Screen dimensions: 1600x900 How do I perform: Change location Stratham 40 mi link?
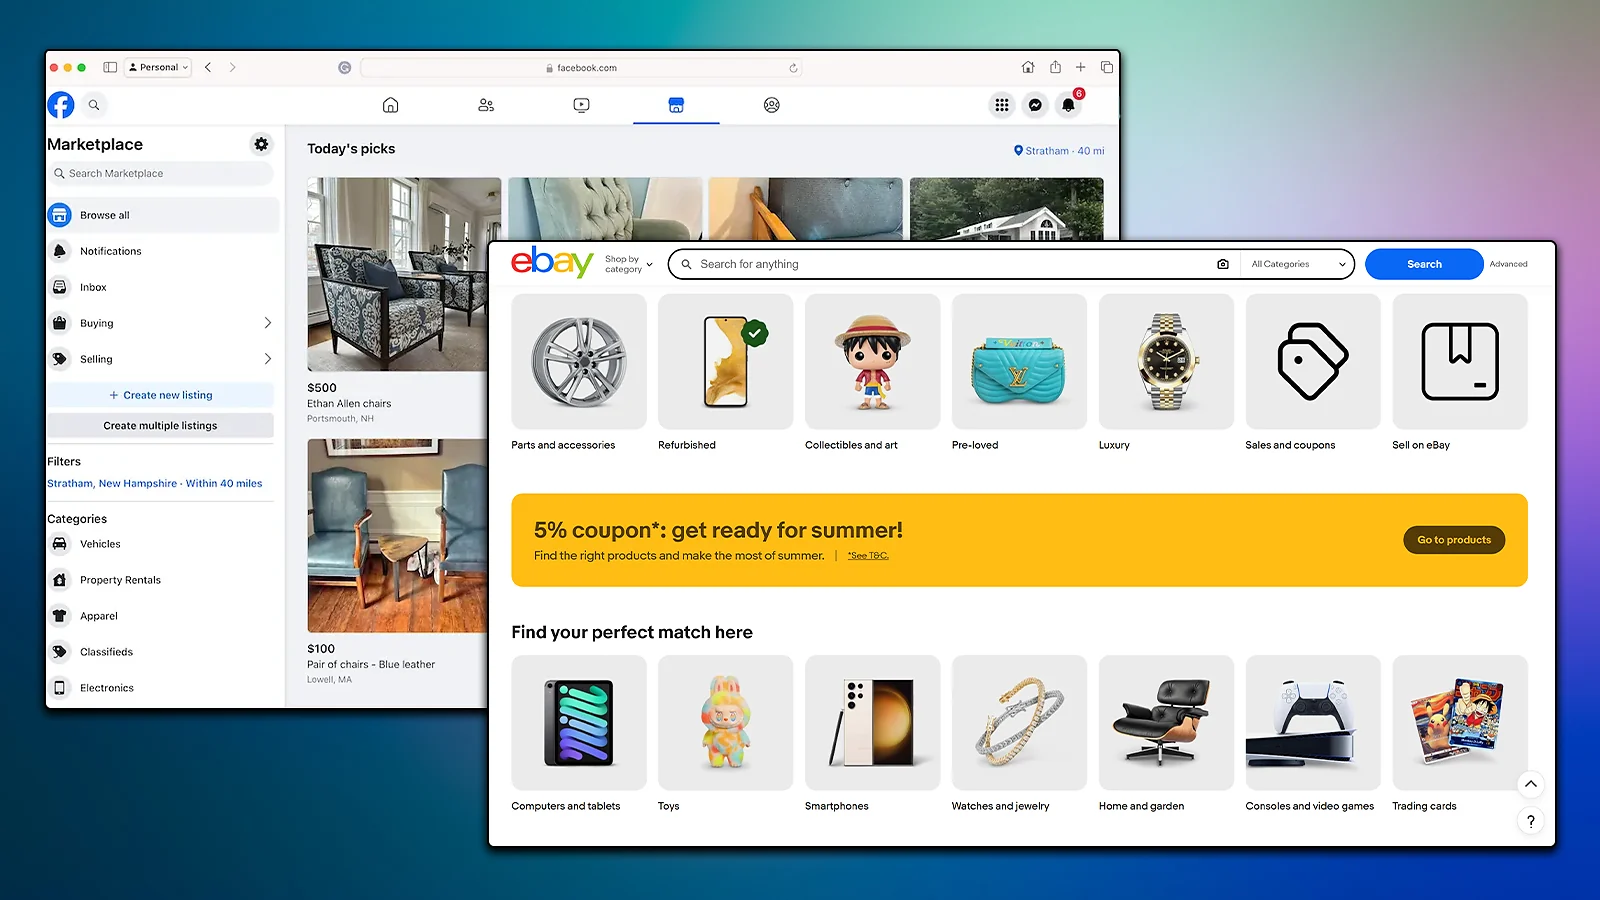pos(1059,151)
